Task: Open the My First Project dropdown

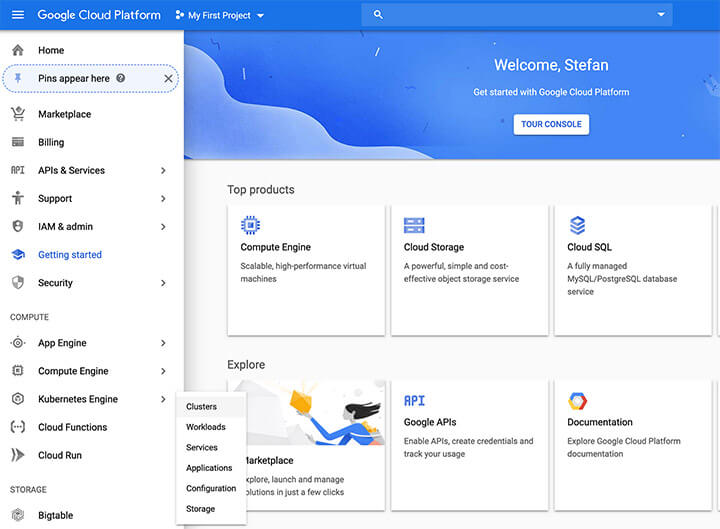Action: click(x=220, y=15)
